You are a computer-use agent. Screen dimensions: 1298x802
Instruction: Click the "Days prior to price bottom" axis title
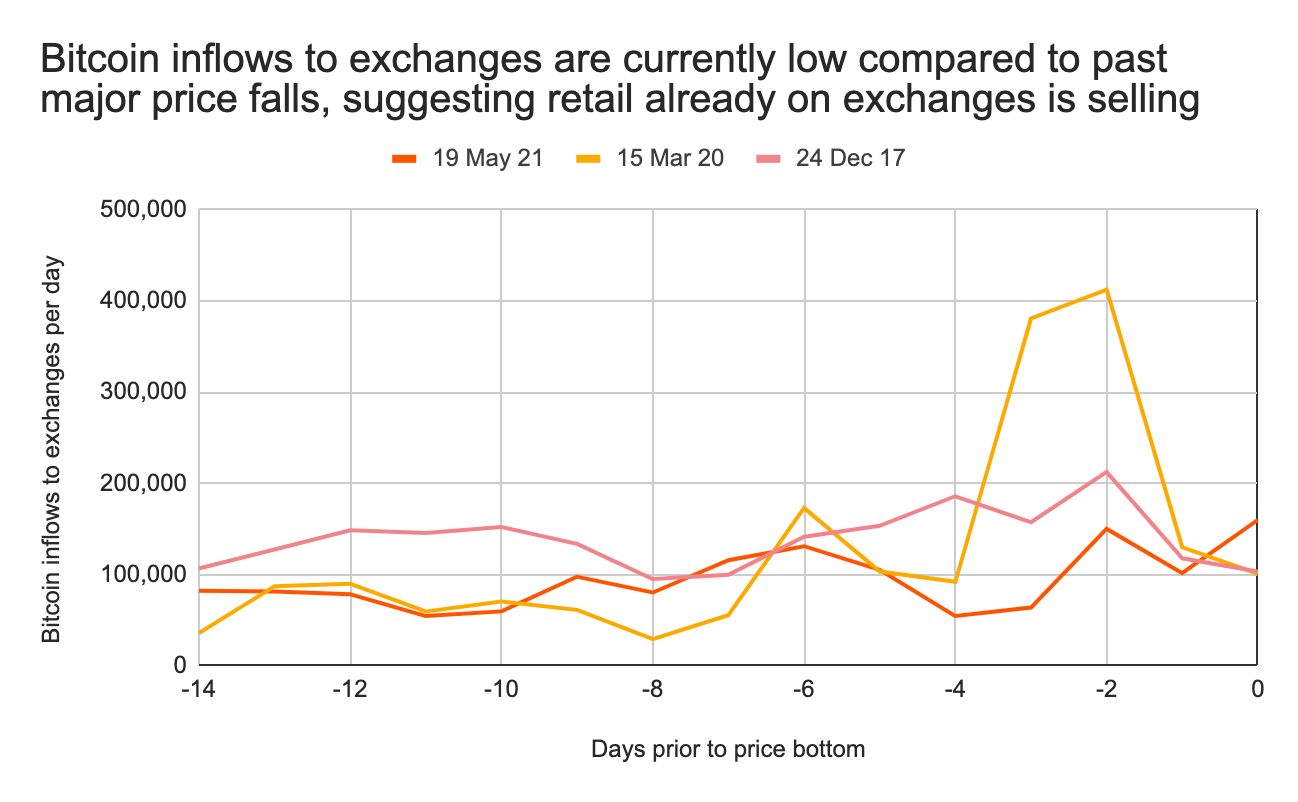tap(727, 749)
